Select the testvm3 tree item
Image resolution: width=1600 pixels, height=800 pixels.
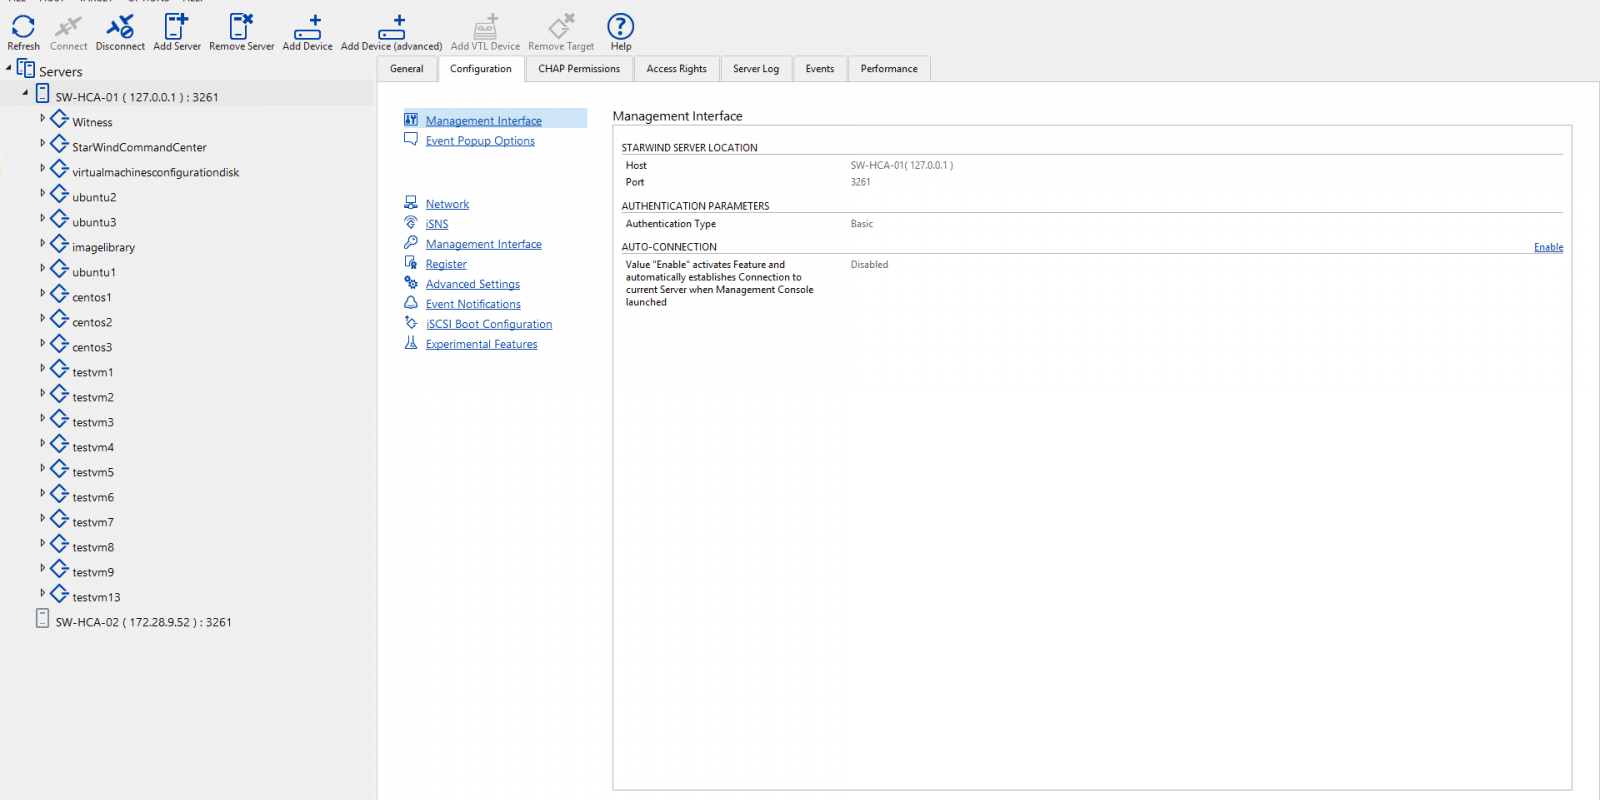tap(93, 422)
